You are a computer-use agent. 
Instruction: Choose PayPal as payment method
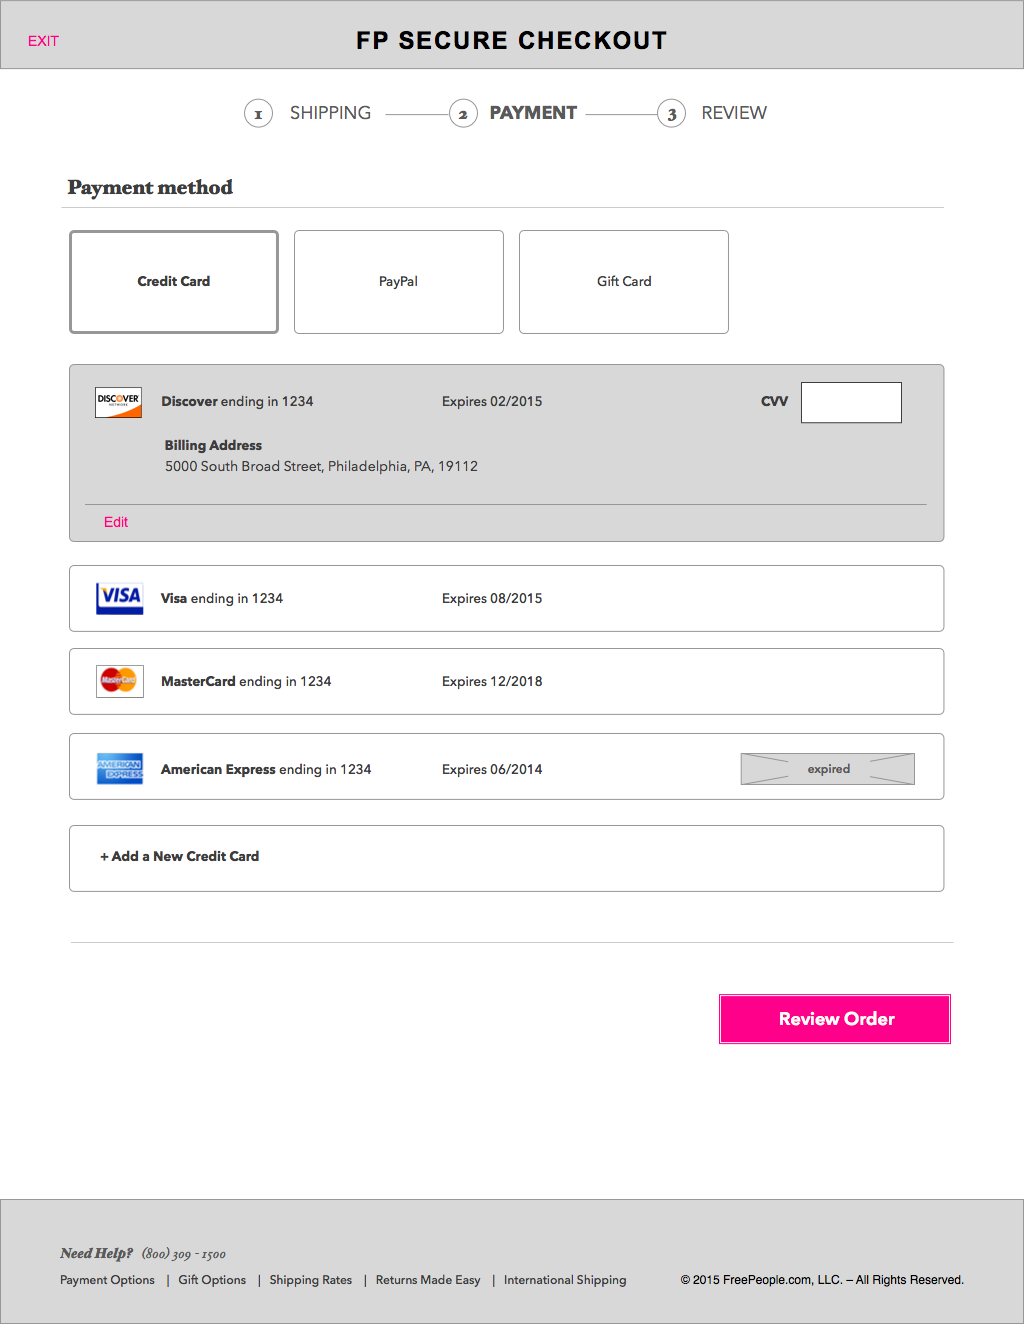(x=399, y=282)
